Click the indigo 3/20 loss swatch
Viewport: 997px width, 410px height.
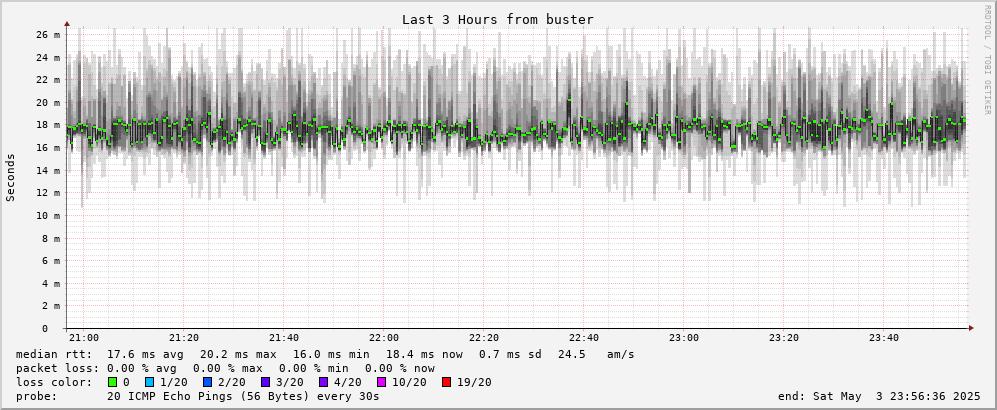coord(265,382)
